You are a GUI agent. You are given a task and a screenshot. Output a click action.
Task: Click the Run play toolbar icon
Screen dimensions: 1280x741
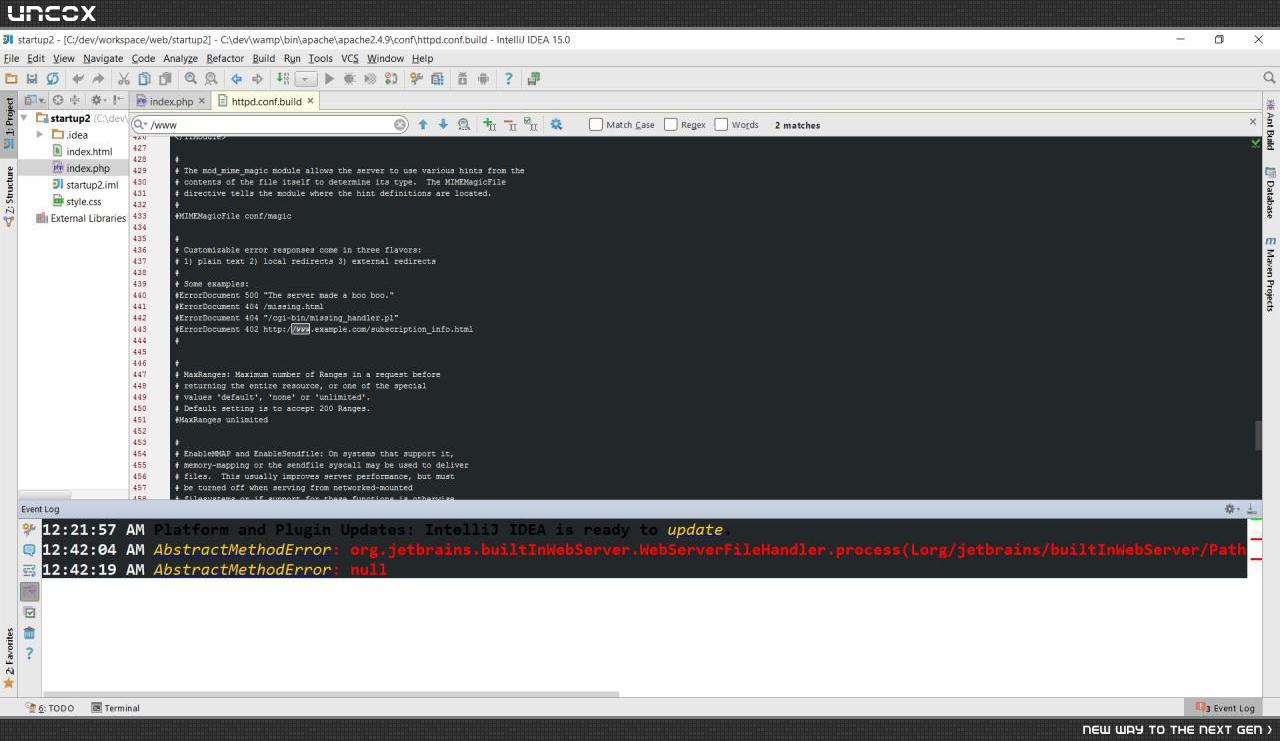pyautogui.click(x=329, y=78)
